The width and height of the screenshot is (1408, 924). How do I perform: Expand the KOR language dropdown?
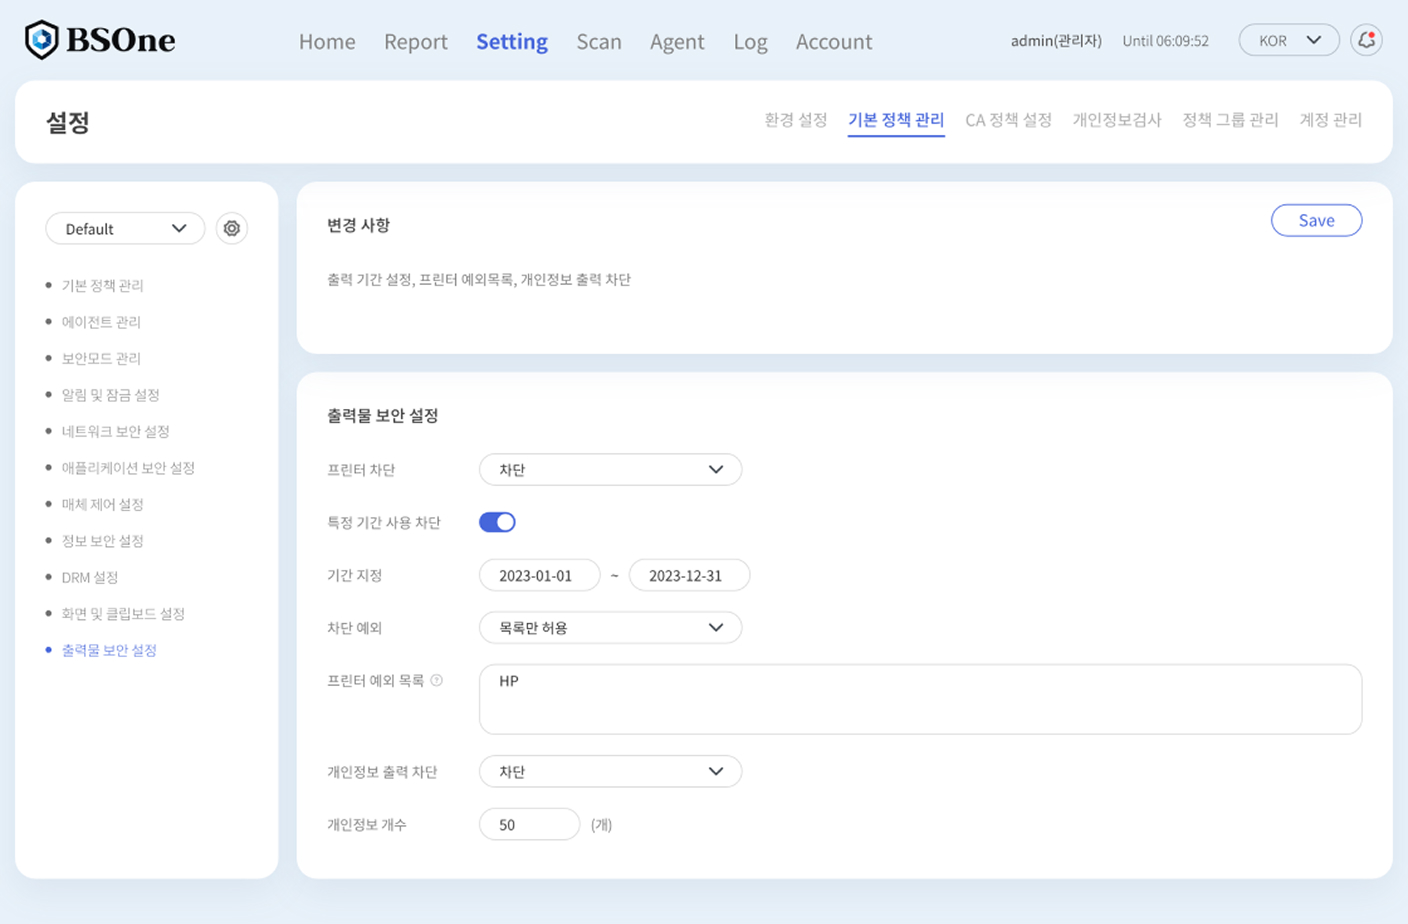click(1288, 40)
